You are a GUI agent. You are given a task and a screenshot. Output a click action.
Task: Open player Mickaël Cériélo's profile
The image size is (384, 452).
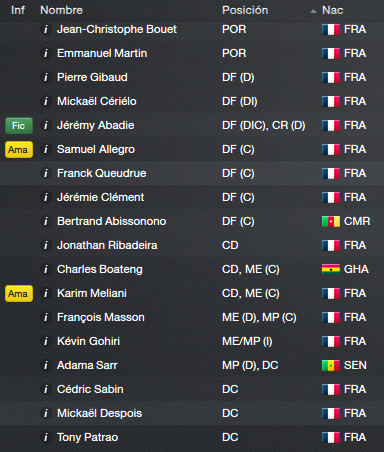tap(97, 101)
